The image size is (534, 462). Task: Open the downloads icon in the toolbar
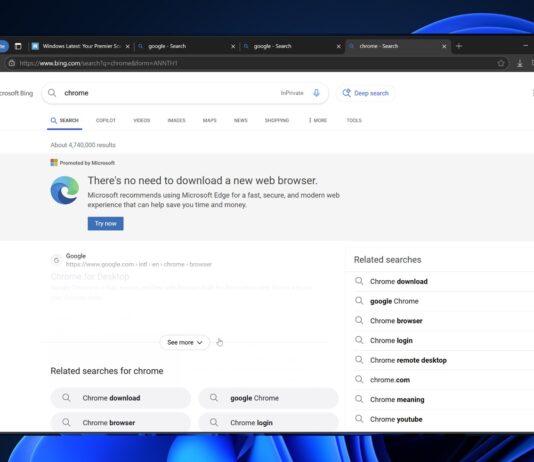[520, 63]
